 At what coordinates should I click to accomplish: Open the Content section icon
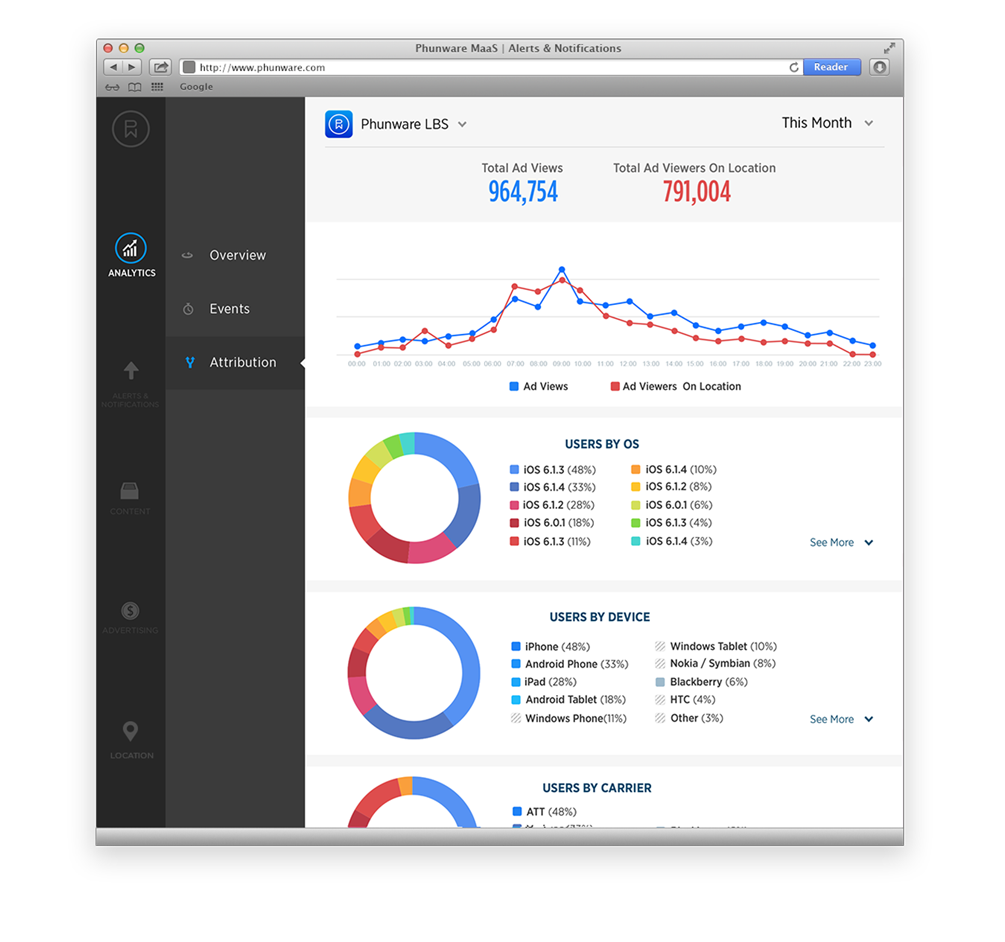(129, 491)
